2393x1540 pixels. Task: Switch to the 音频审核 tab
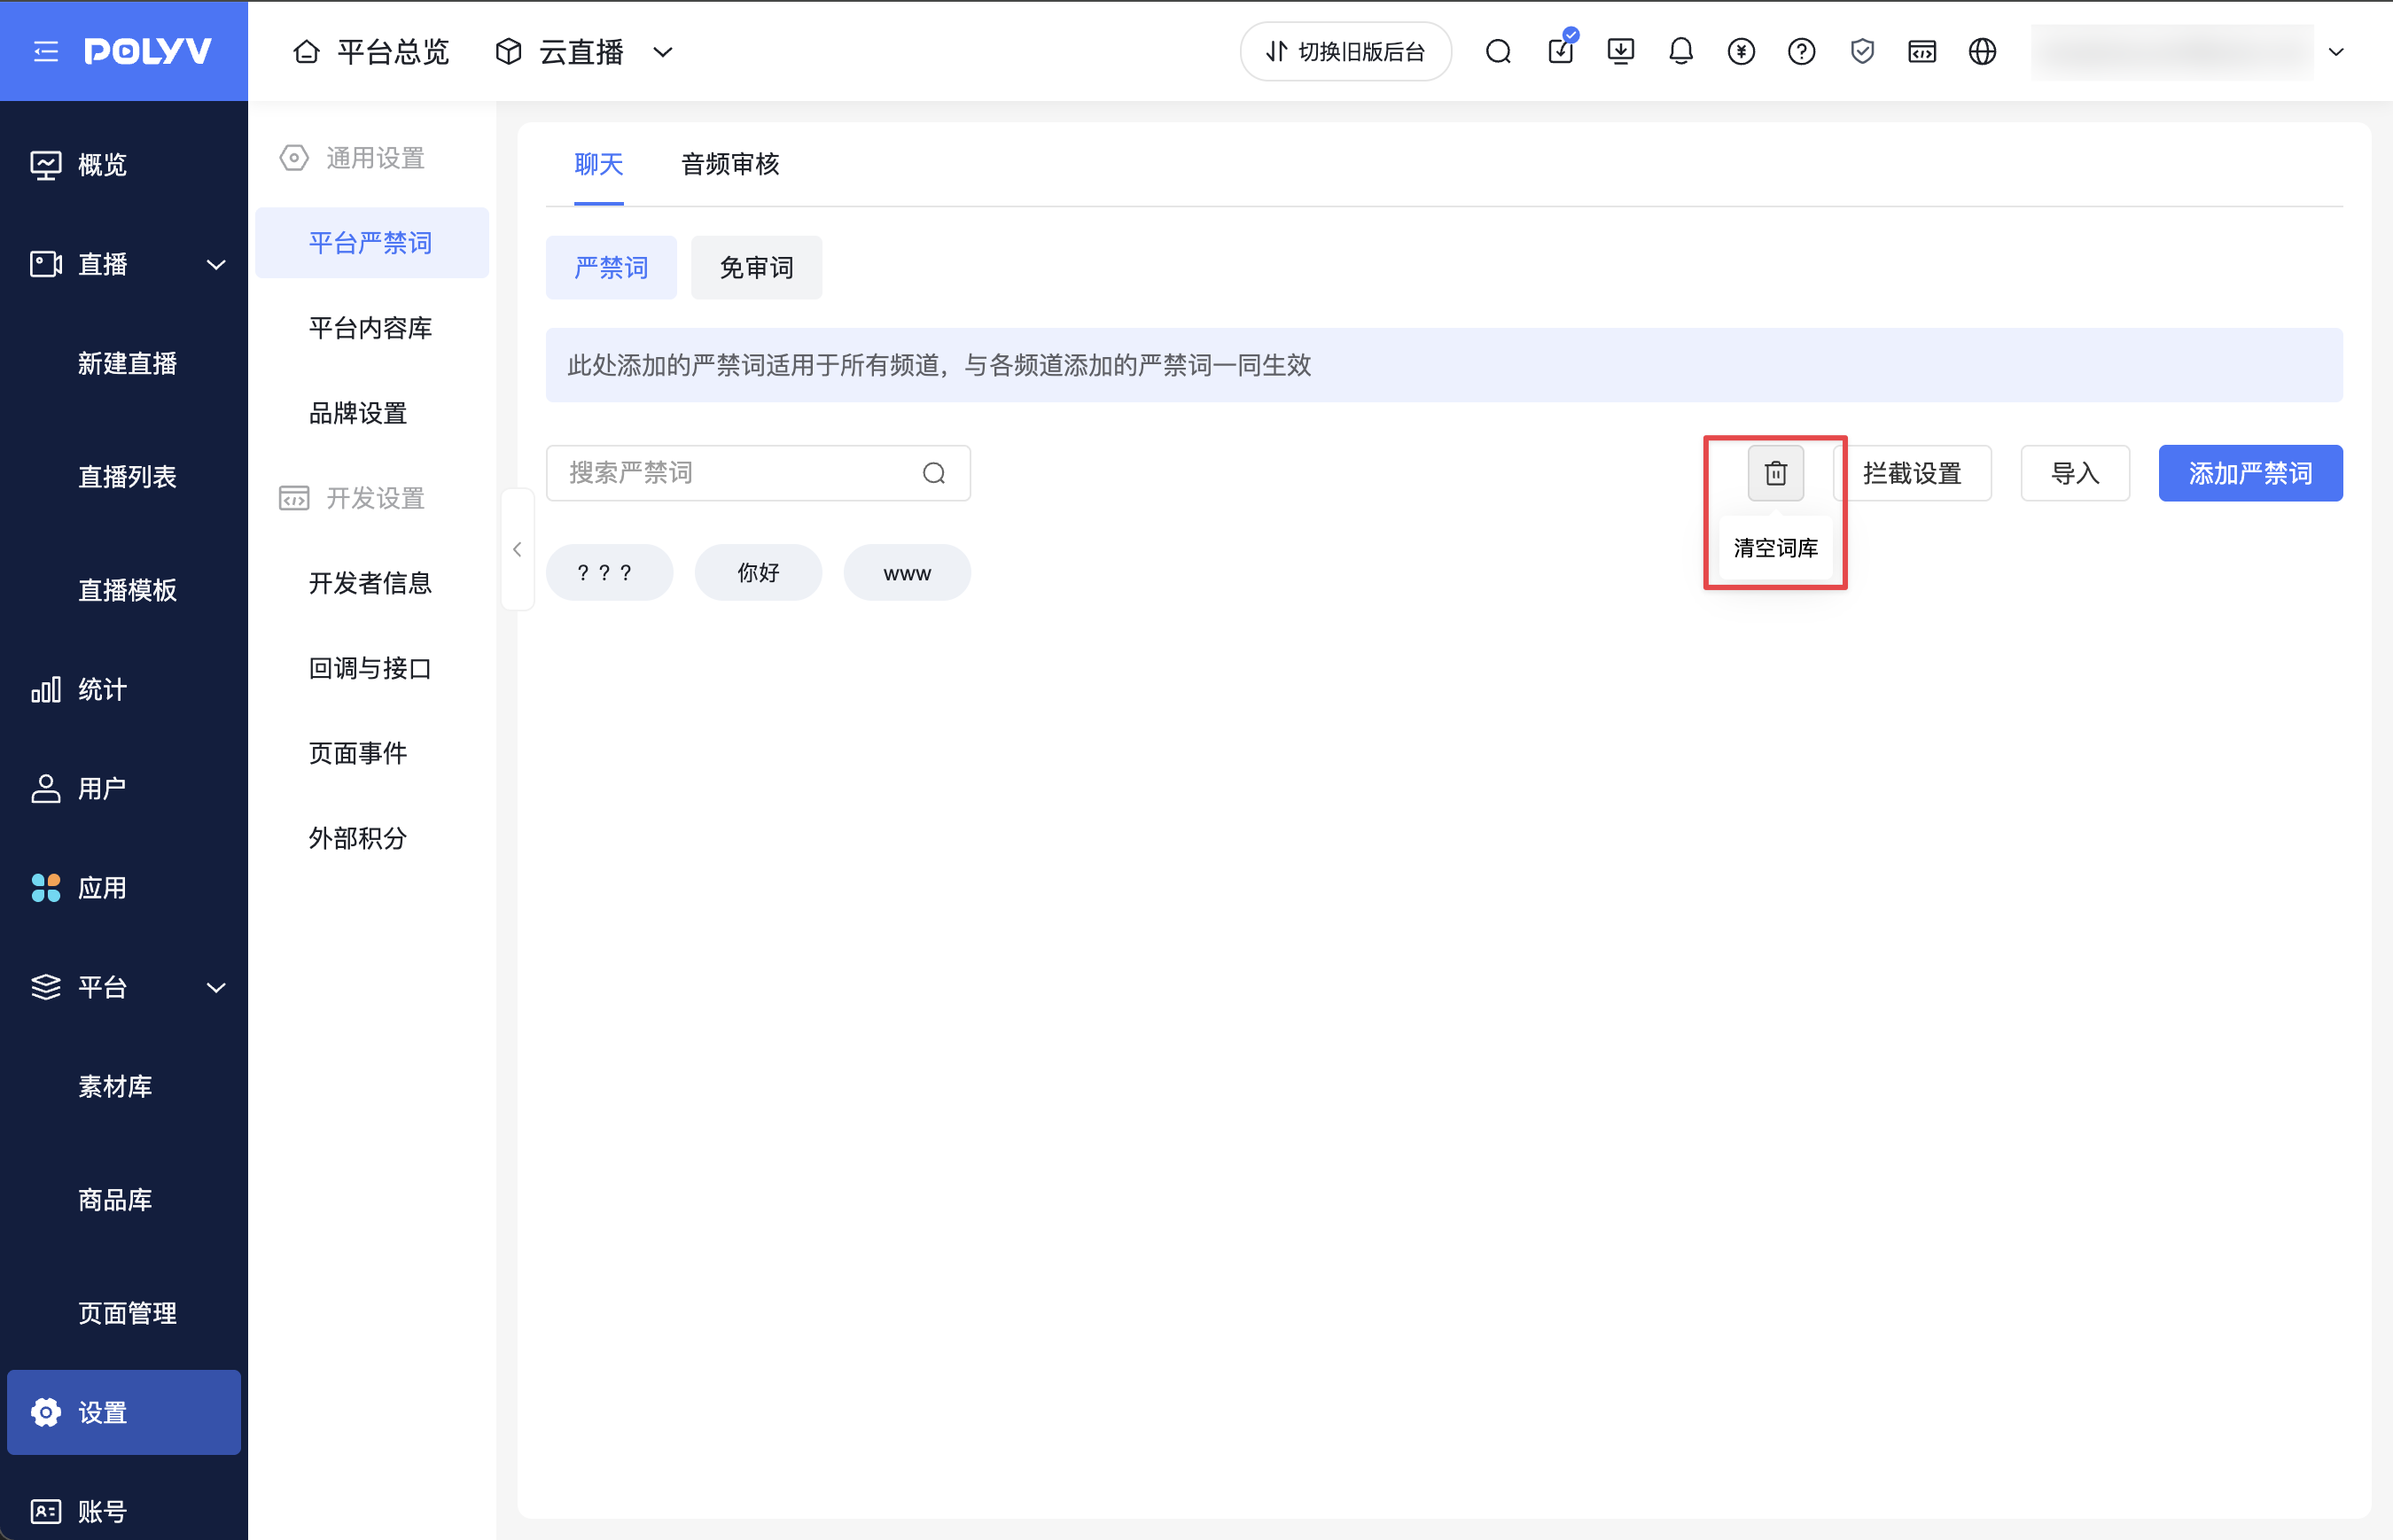click(x=730, y=164)
